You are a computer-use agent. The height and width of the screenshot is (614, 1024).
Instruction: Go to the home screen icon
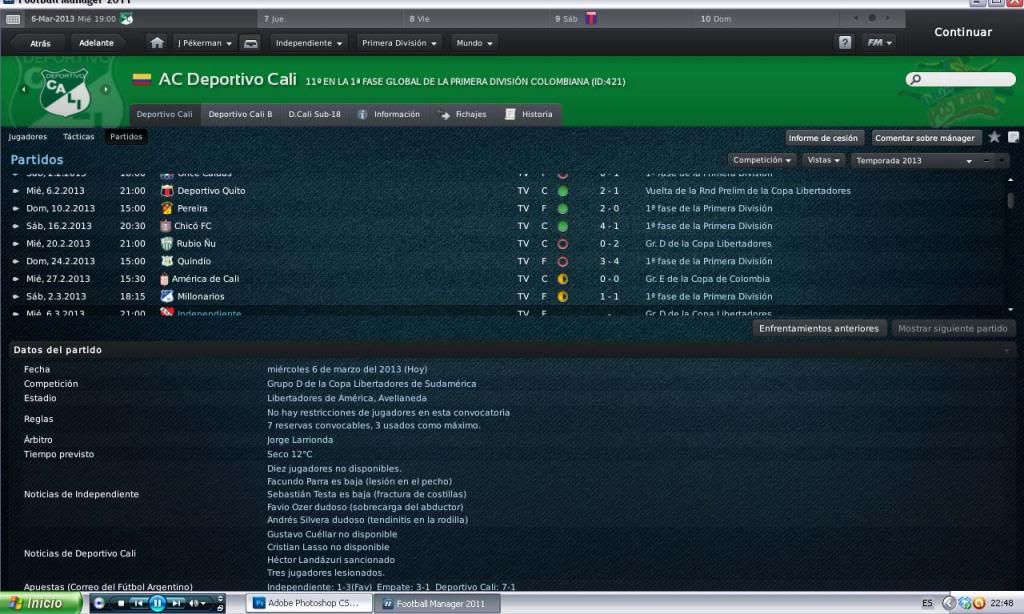(x=157, y=43)
